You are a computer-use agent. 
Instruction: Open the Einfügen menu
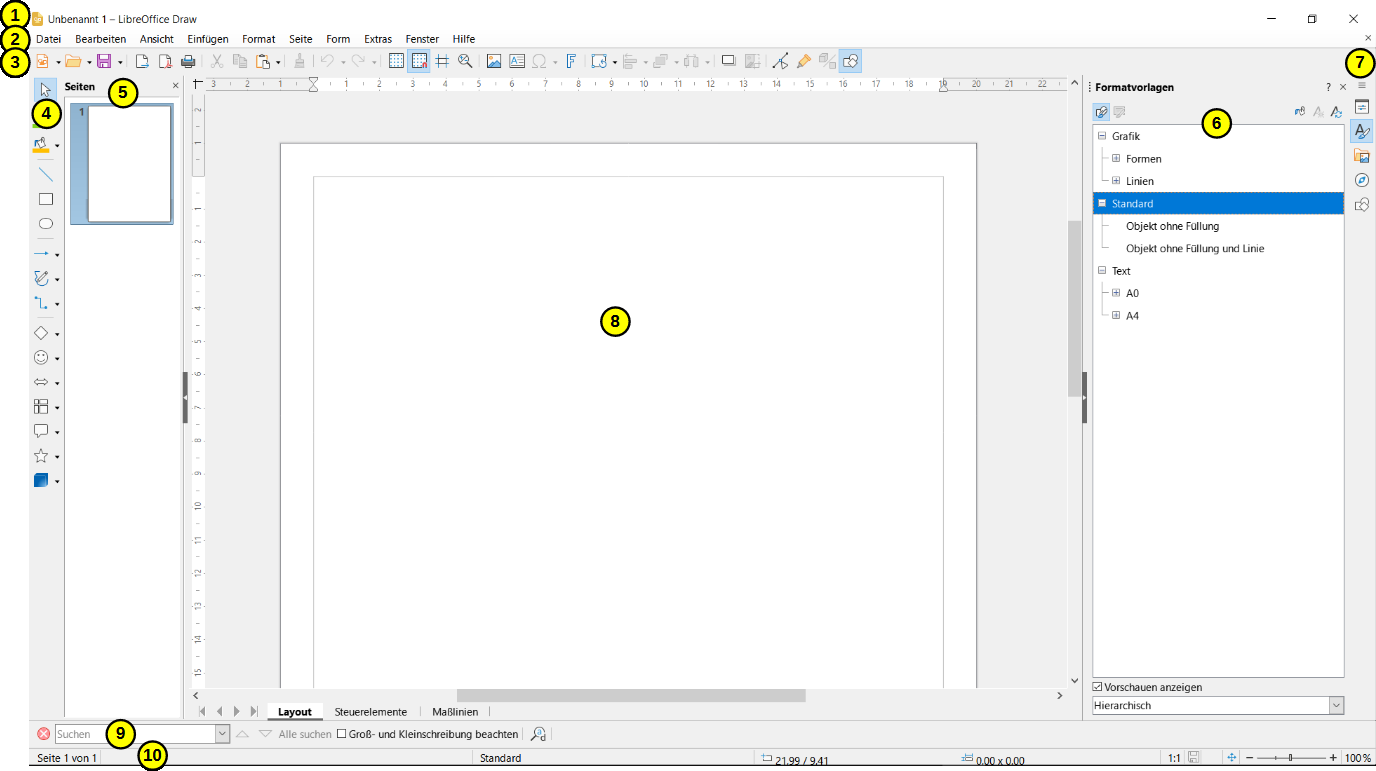tap(208, 39)
